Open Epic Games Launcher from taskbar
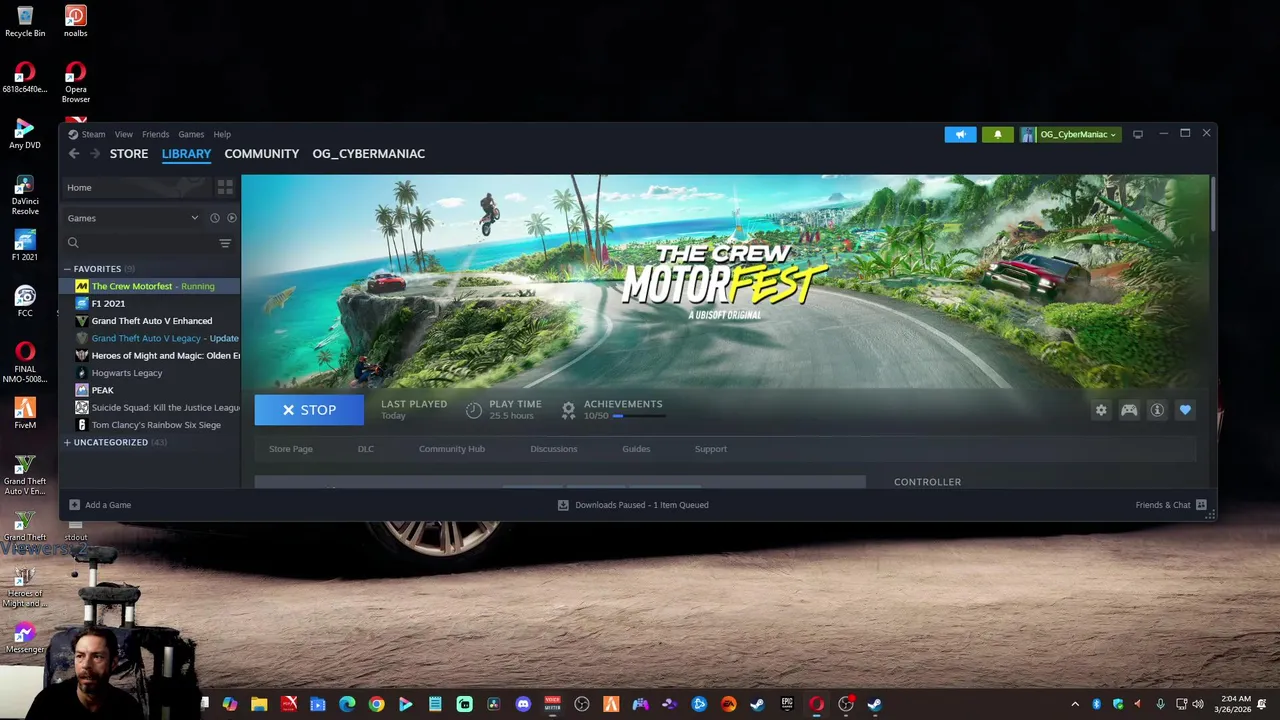Image resolution: width=1280 pixels, height=720 pixels. 787,704
